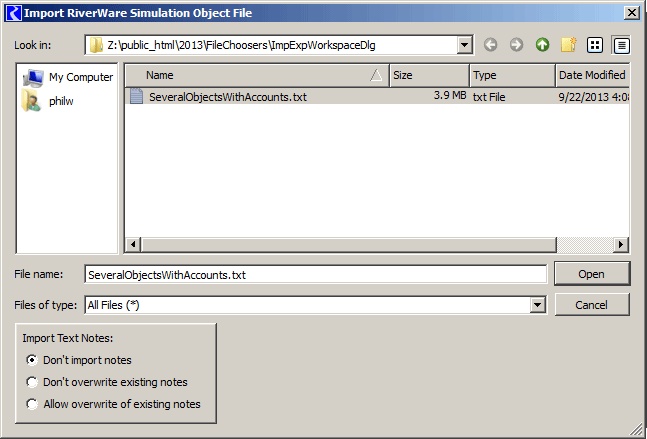The width and height of the screenshot is (647, 439).
Task: Open the Files of type dropdown
Action: (537, 305)
